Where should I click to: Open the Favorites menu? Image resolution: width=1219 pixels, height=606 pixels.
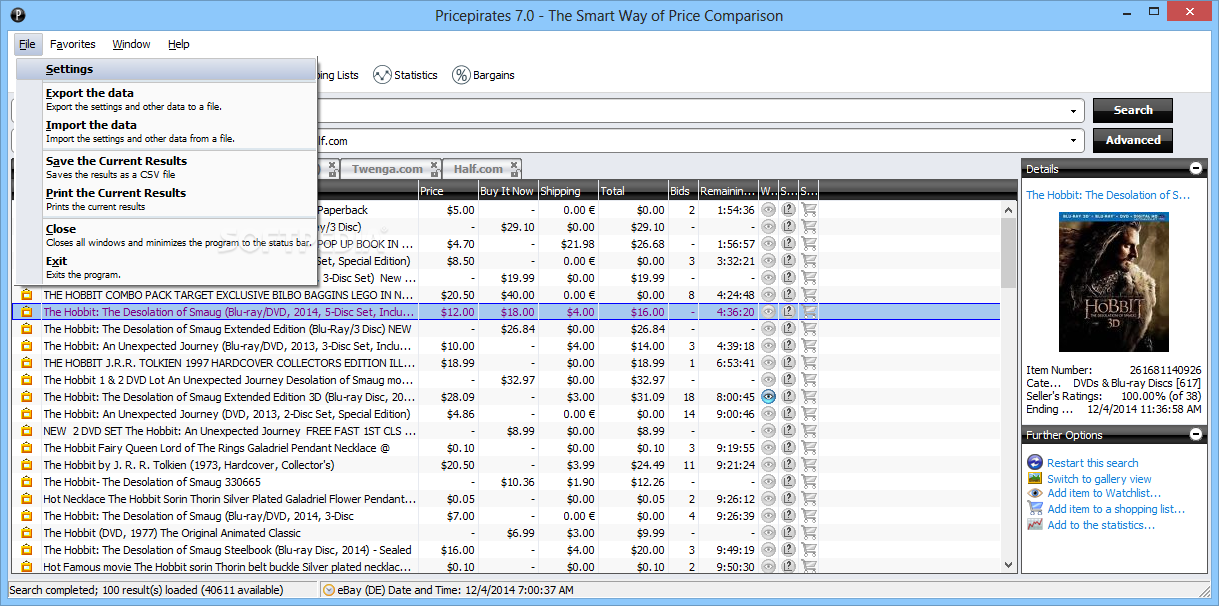(73, 44)
